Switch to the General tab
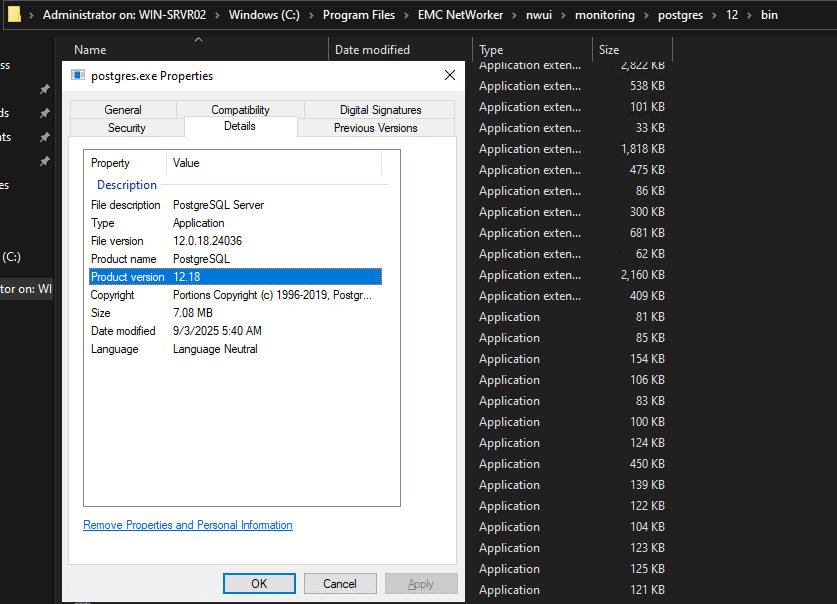This screenshot has height=604, width=837. 123,110
